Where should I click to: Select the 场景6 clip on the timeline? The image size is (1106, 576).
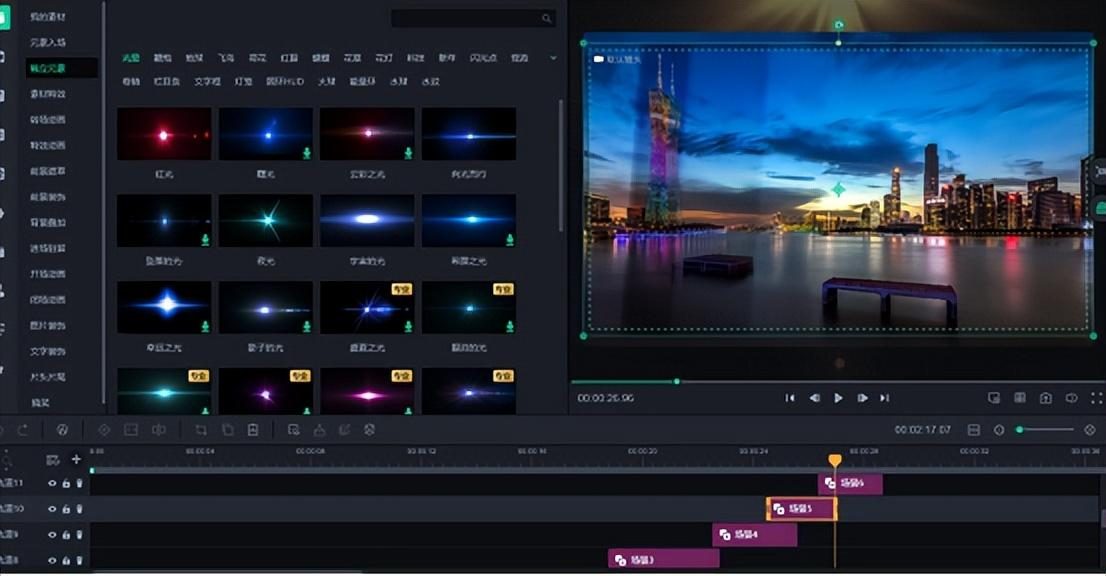coord(850,483)
